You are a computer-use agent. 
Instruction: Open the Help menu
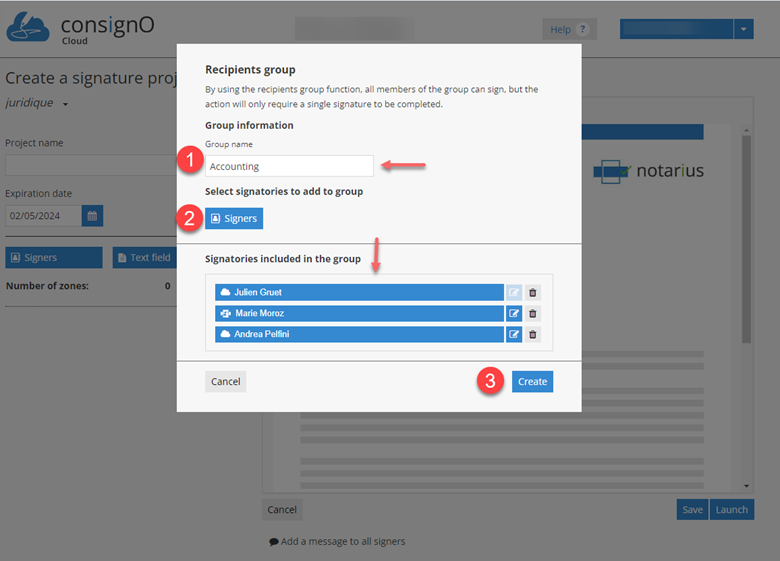[x=568, y=30]
